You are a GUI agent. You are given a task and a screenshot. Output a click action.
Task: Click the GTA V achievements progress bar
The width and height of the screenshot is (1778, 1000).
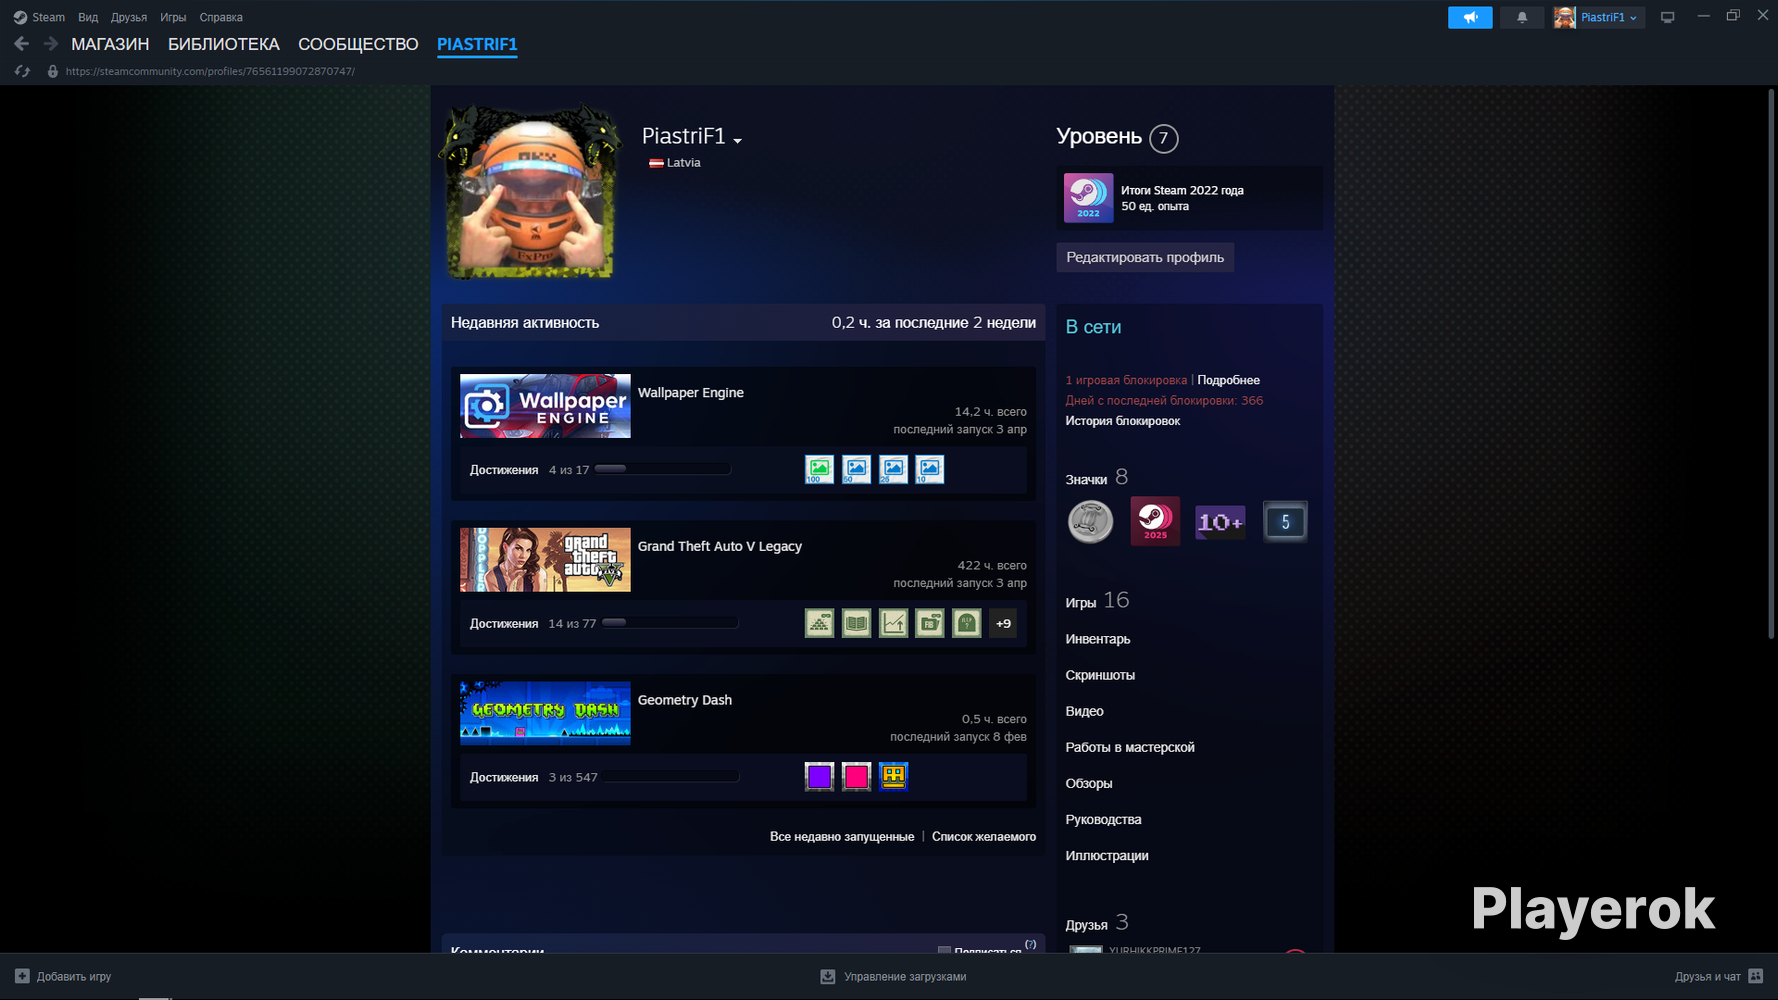click(670, 623)
